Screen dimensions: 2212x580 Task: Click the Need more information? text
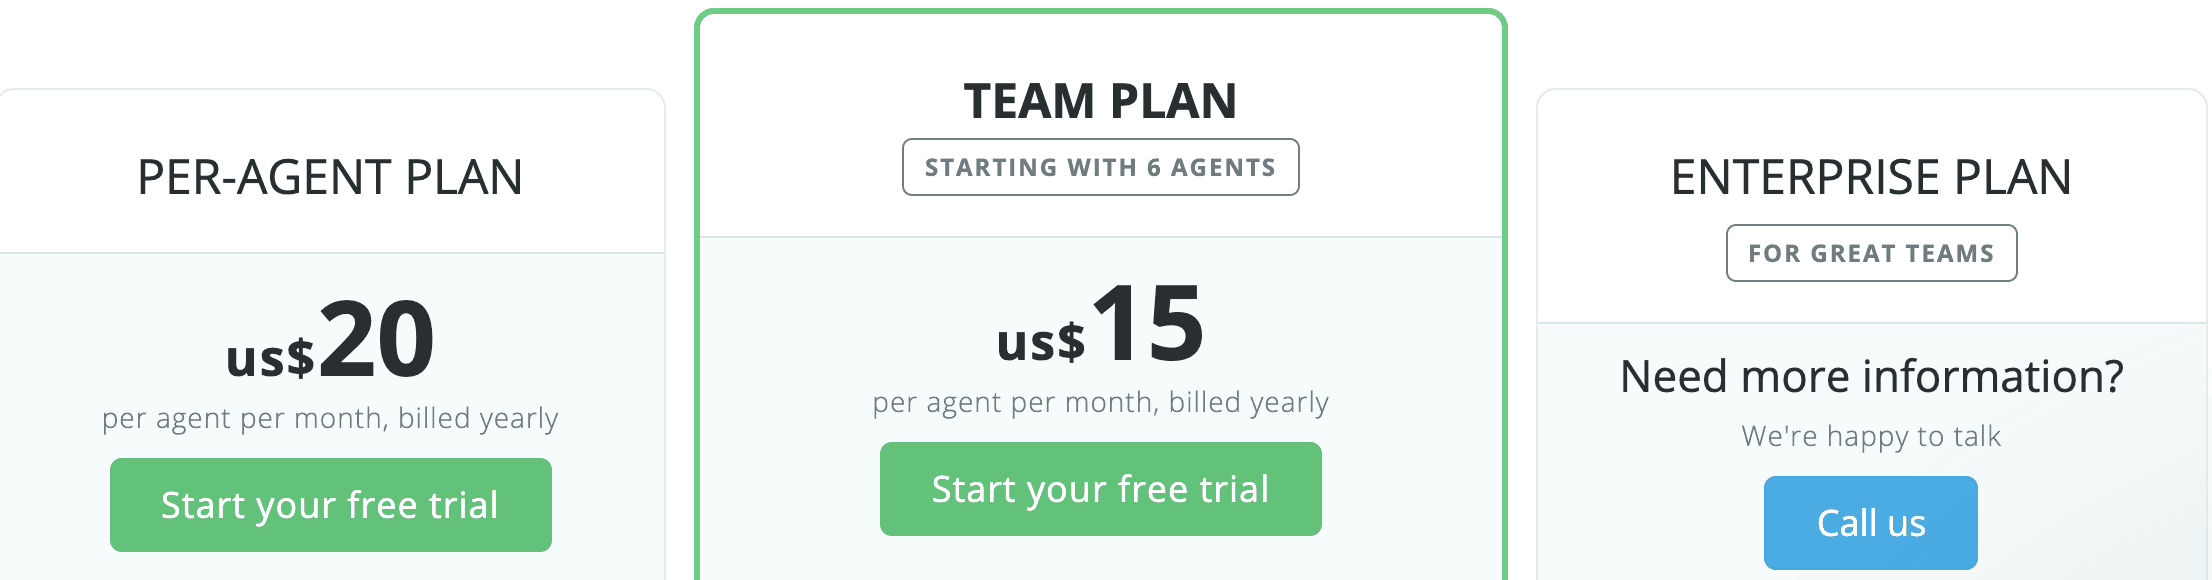point(1871,377)
